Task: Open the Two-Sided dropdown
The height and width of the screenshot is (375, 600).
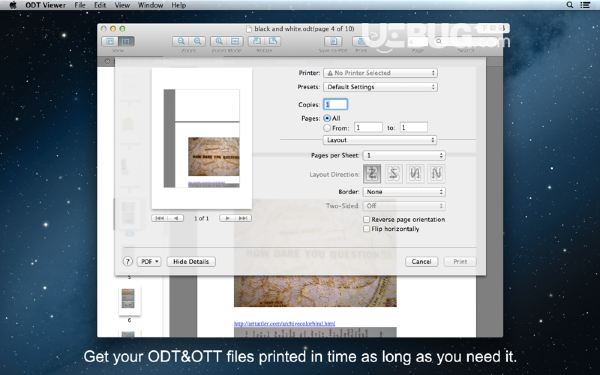Action: (404, 206)
